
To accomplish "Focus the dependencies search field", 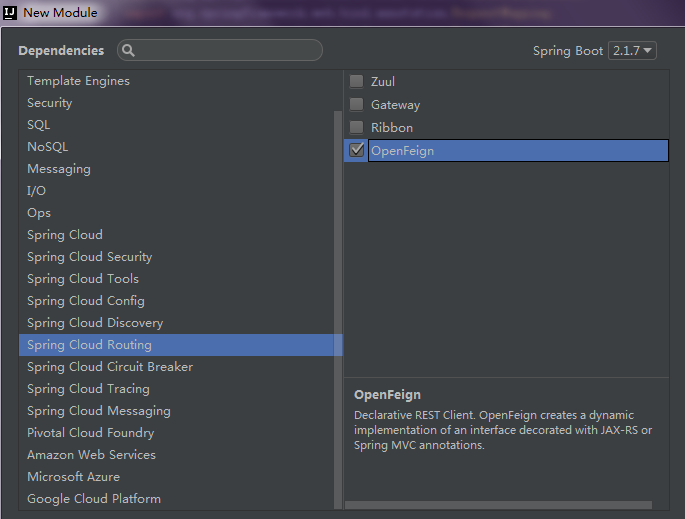I will [x=220, y=50].
